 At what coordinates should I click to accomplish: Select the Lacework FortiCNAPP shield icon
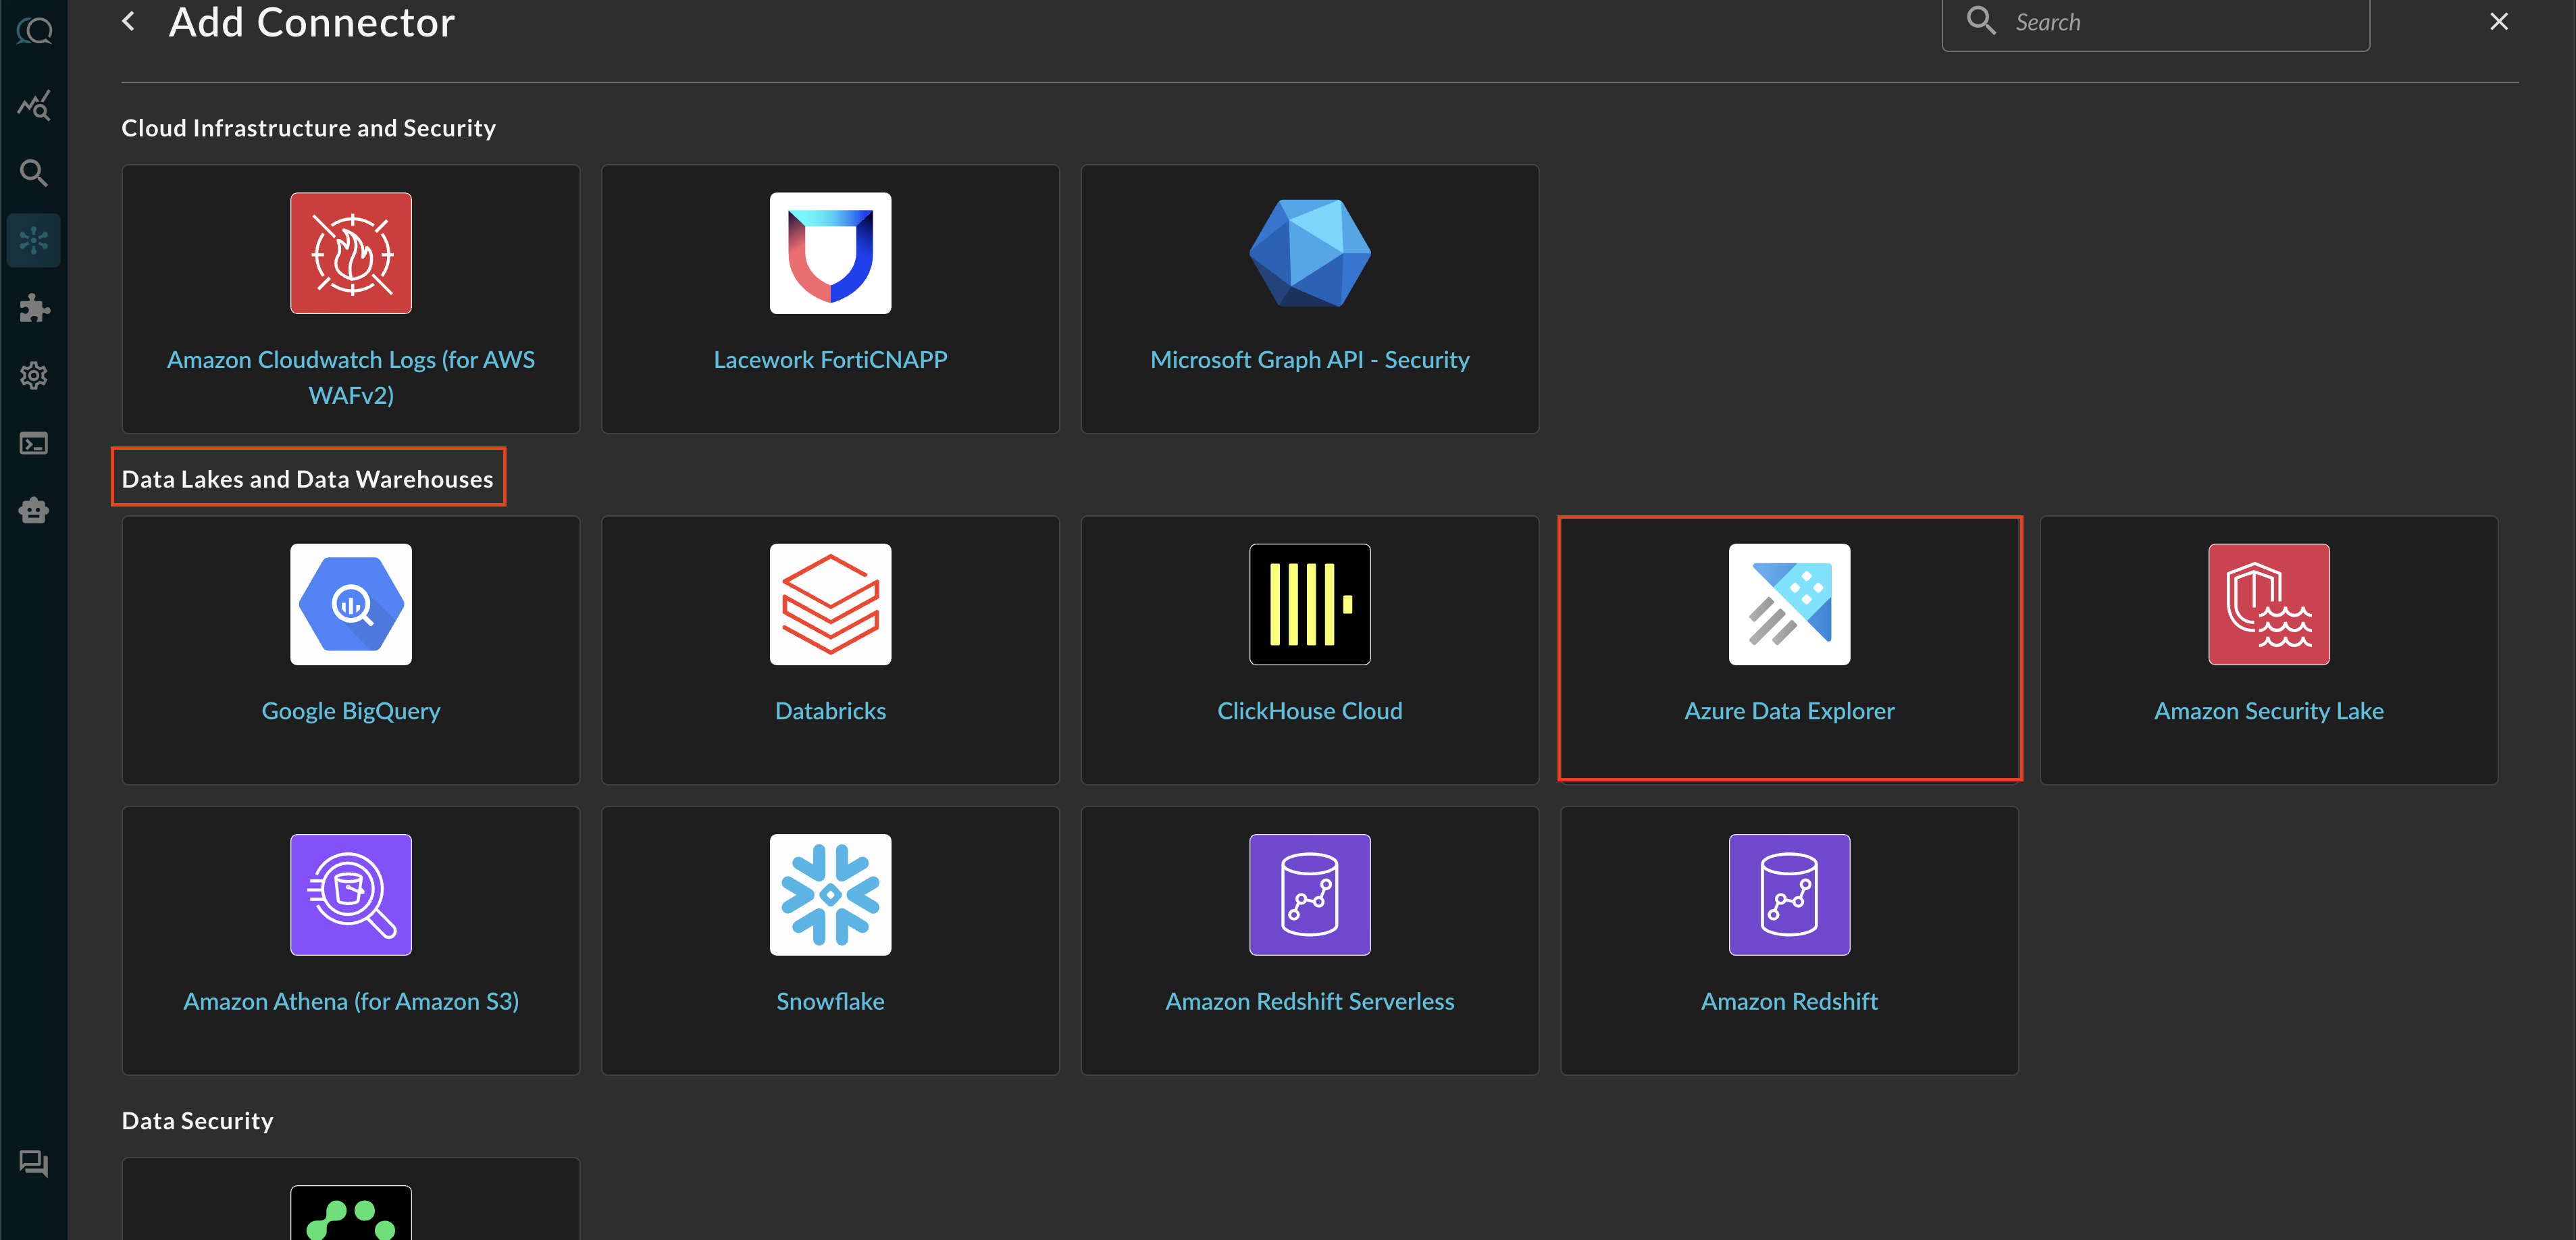click(830, 253)
